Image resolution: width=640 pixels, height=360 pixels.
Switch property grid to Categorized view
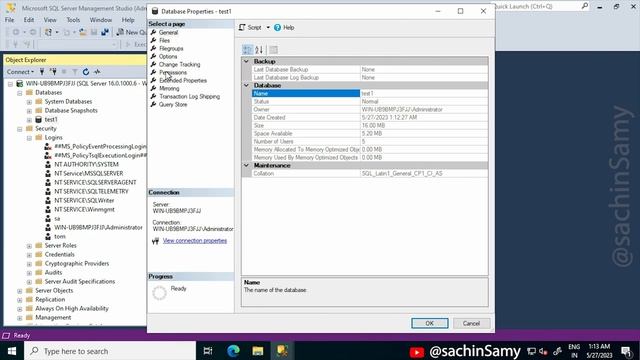[x=247, y=50]
